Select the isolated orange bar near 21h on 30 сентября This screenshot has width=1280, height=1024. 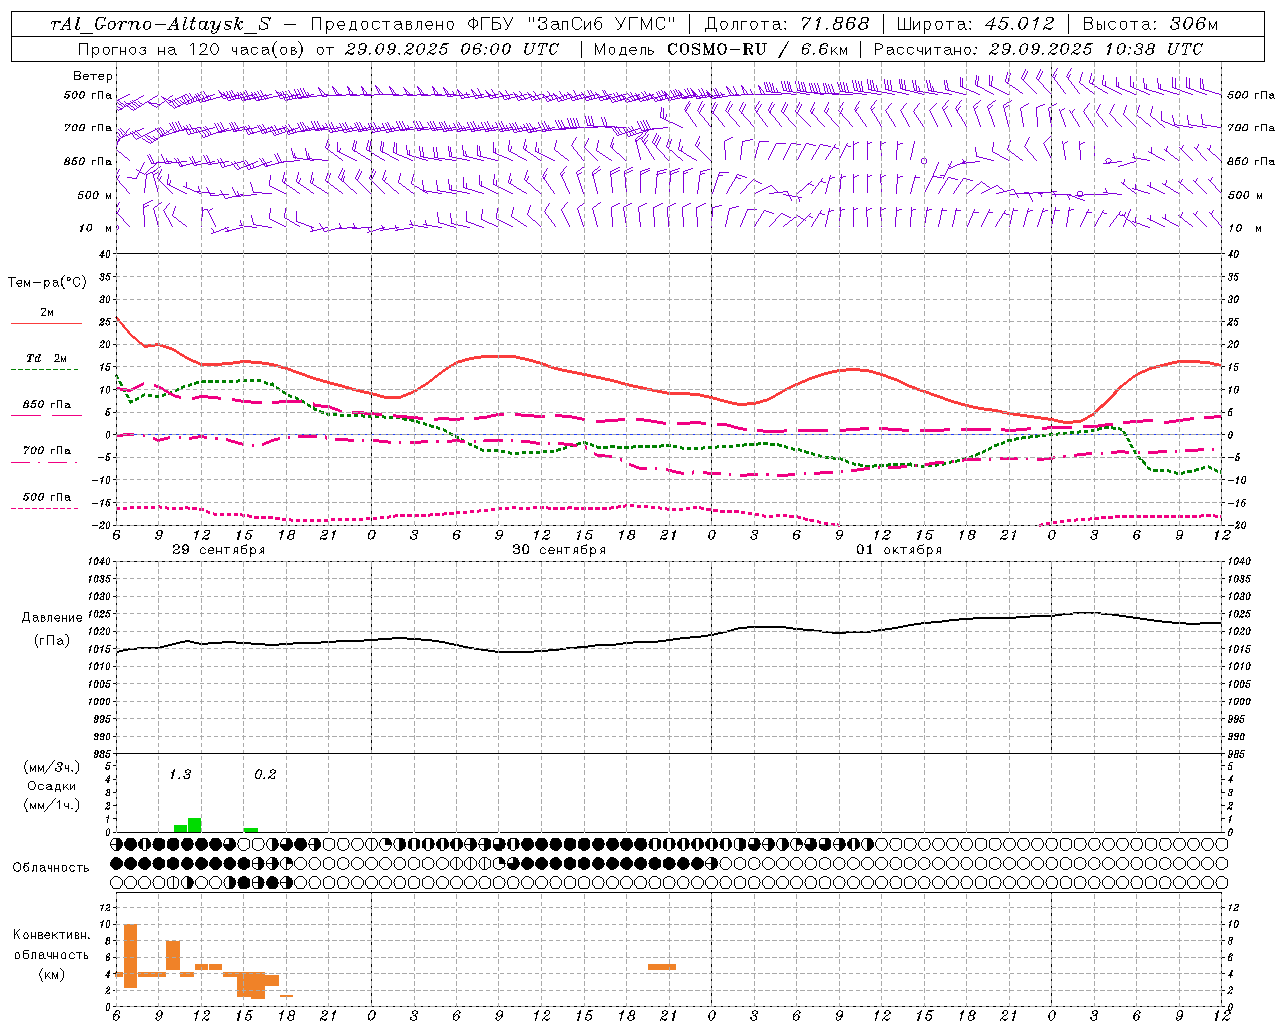tap(662, 967)
